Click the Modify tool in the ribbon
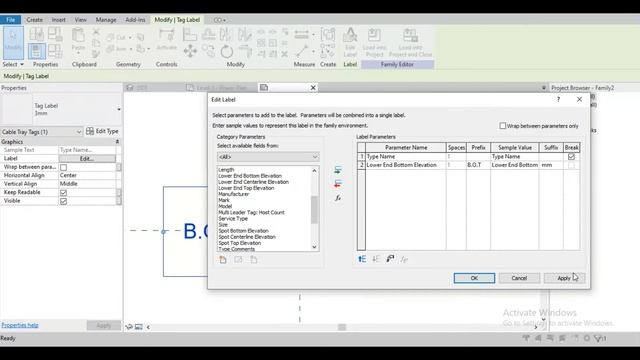 (13, 43)
